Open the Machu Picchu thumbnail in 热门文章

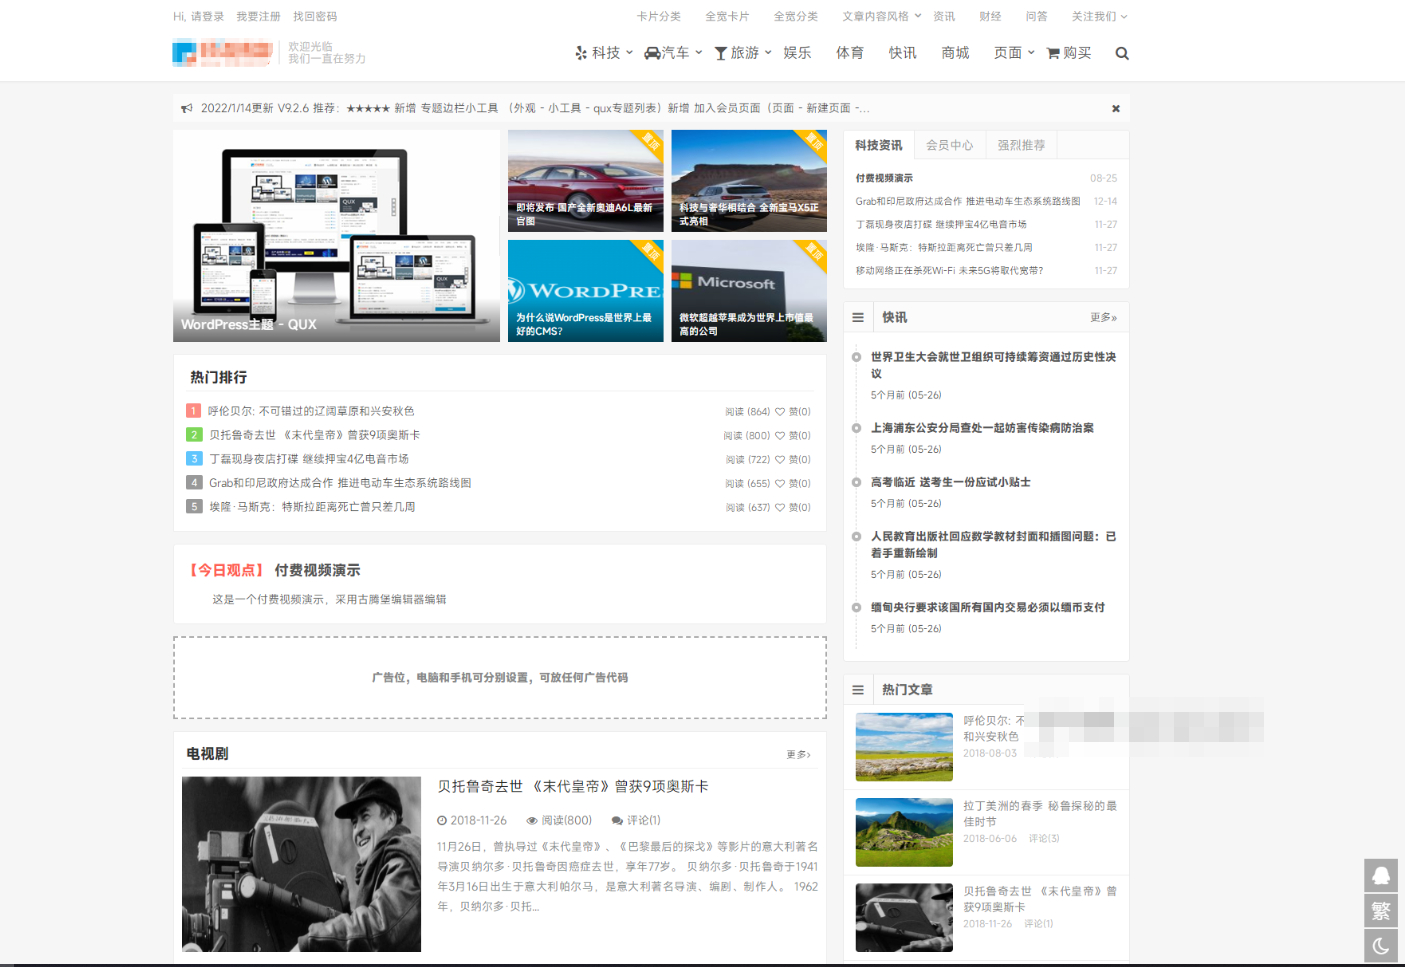(904, 832)
